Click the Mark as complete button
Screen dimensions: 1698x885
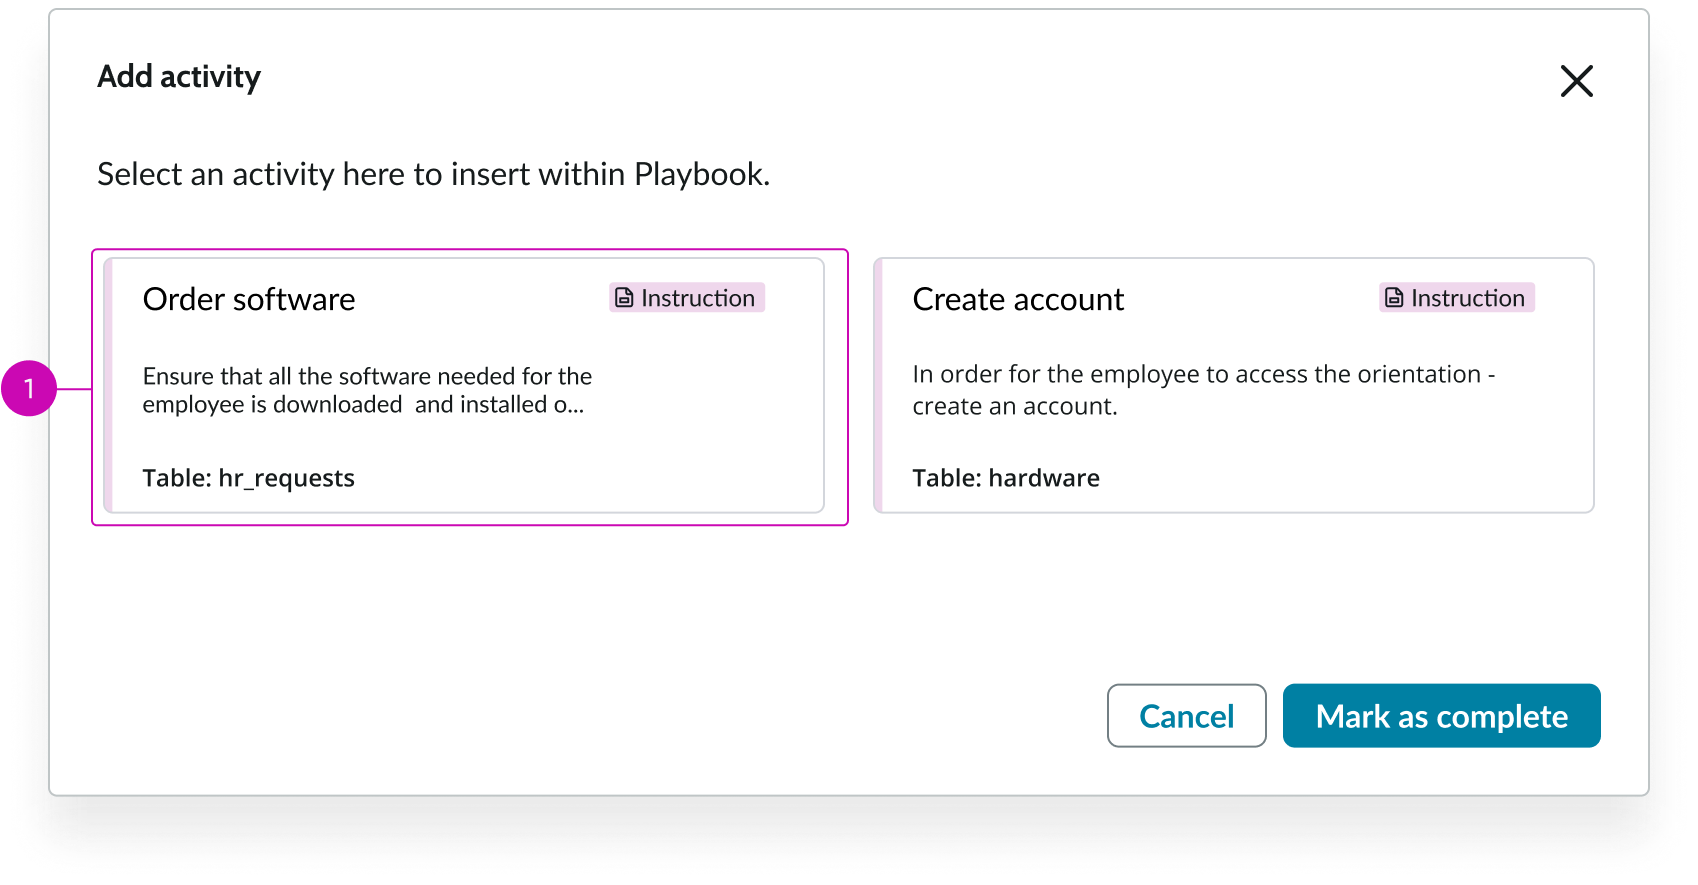(1441, 716)
